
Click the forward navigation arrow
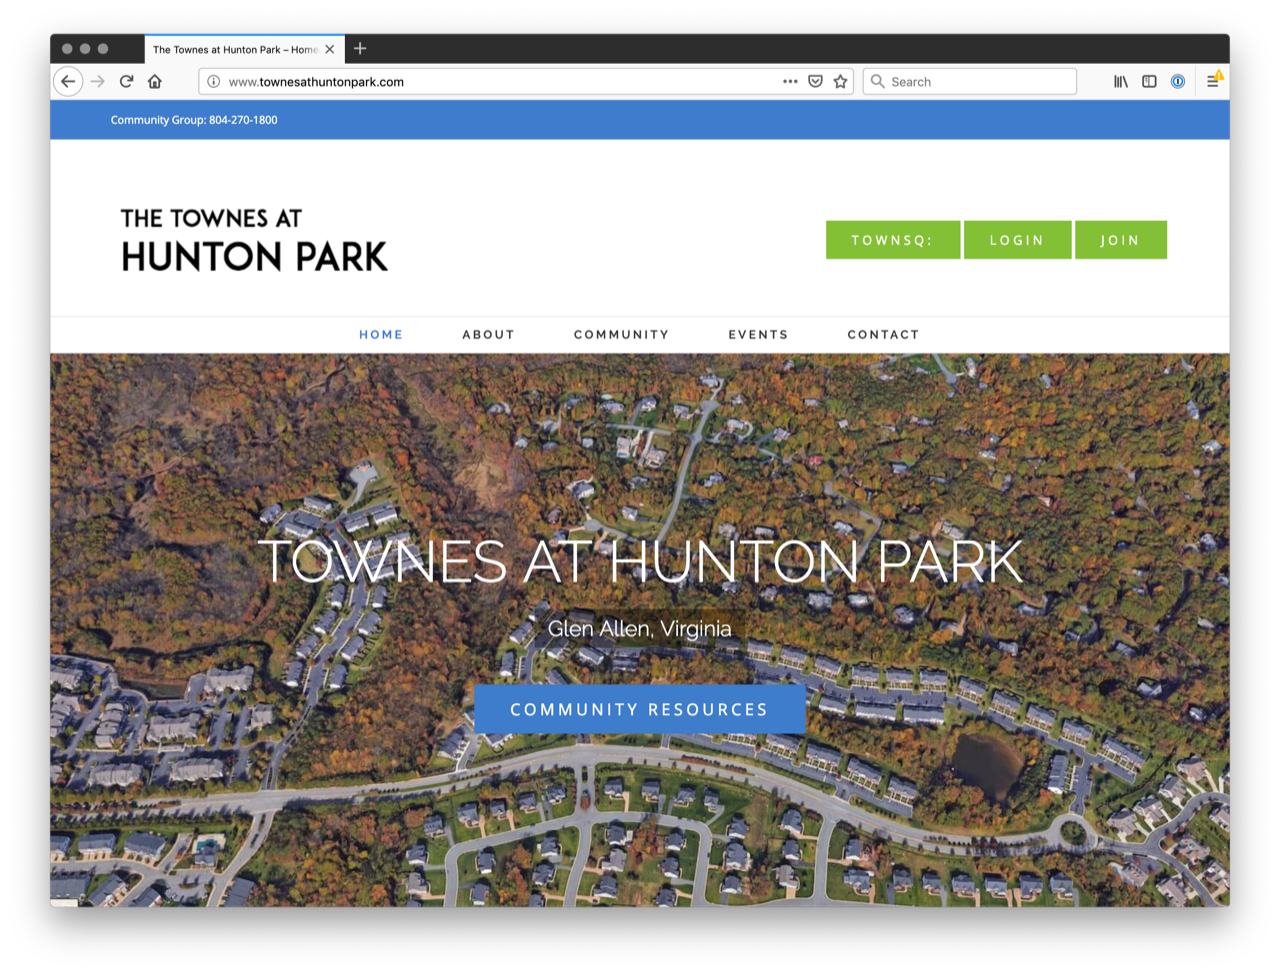[x=98, y=82]
